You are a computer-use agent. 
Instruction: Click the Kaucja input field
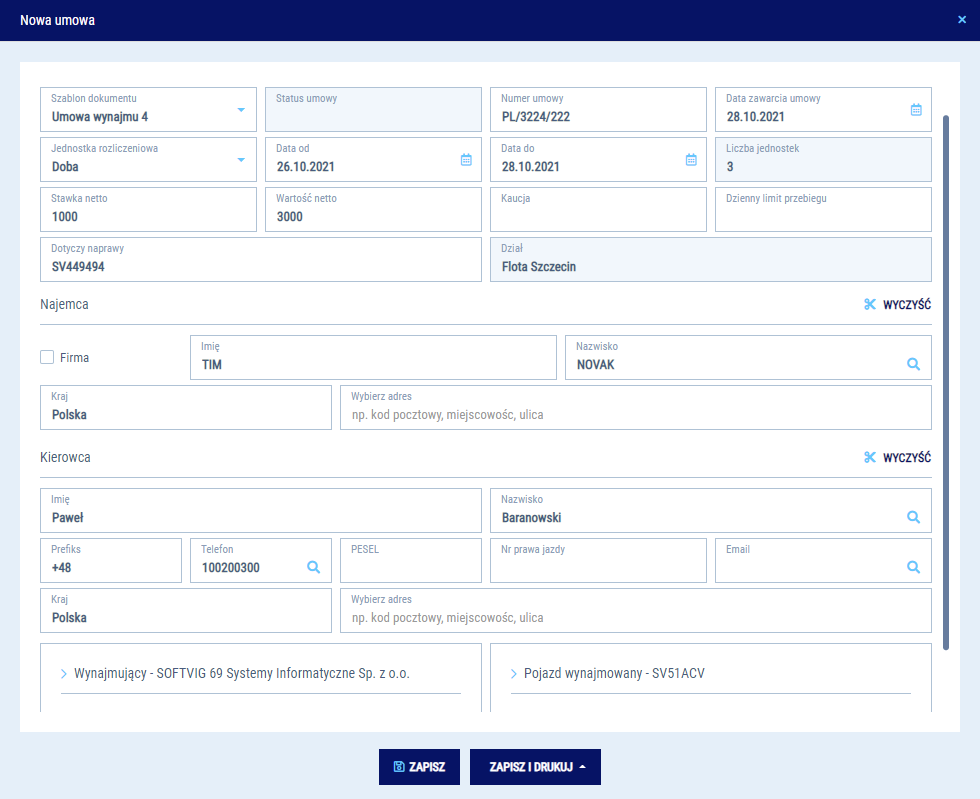598,215
